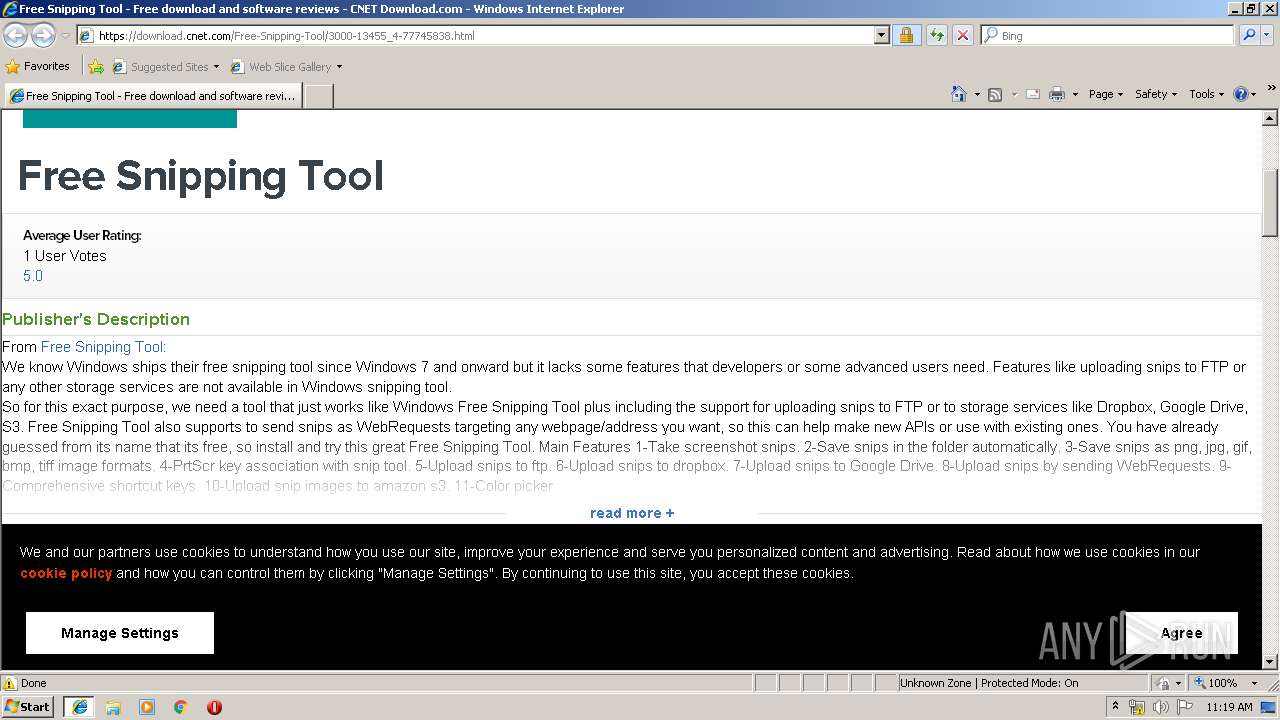
Task: Open a new blank tab
Action: pos(318,96)
